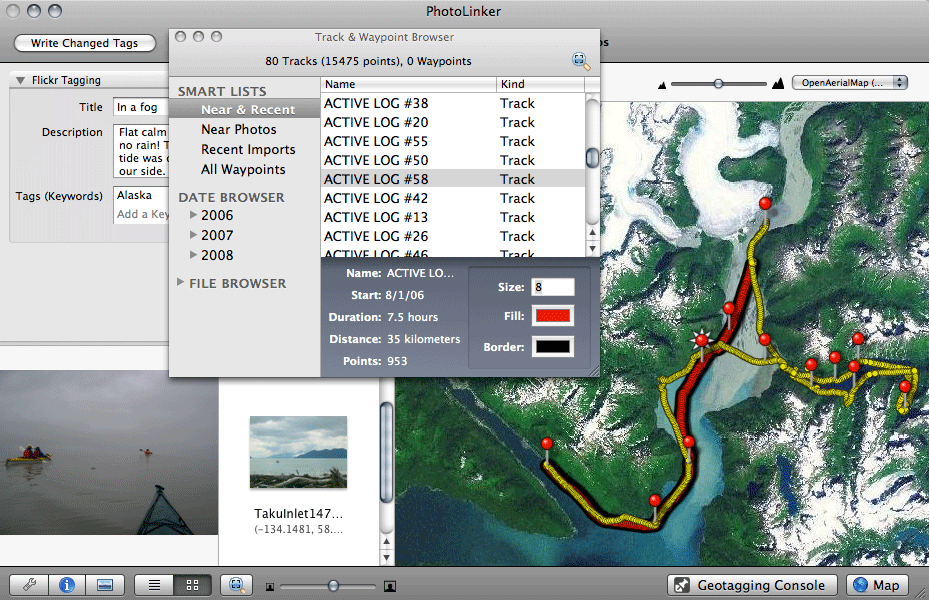The width and height of the screenshot is (929, 600).
Task: Click the track list scroll down arrow
Action: pos(592,248)
